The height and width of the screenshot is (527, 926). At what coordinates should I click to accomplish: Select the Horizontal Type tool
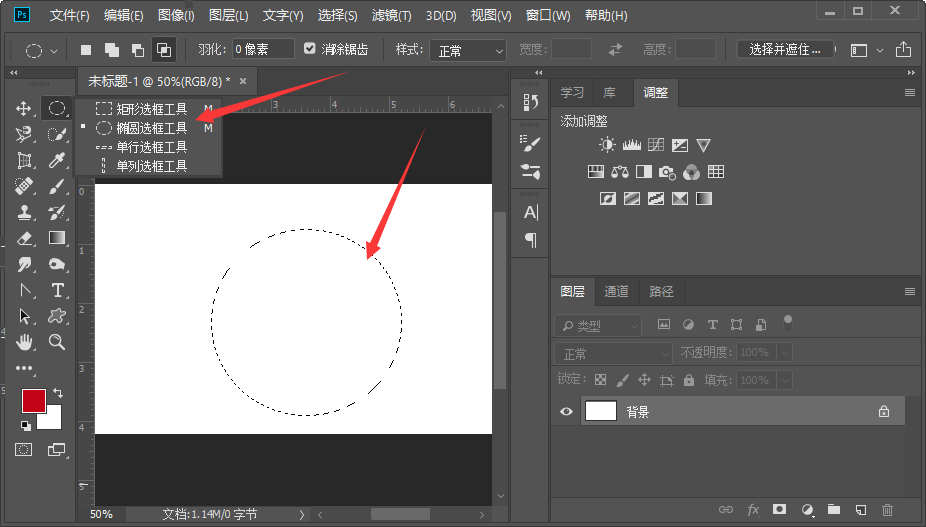(57, 290)
